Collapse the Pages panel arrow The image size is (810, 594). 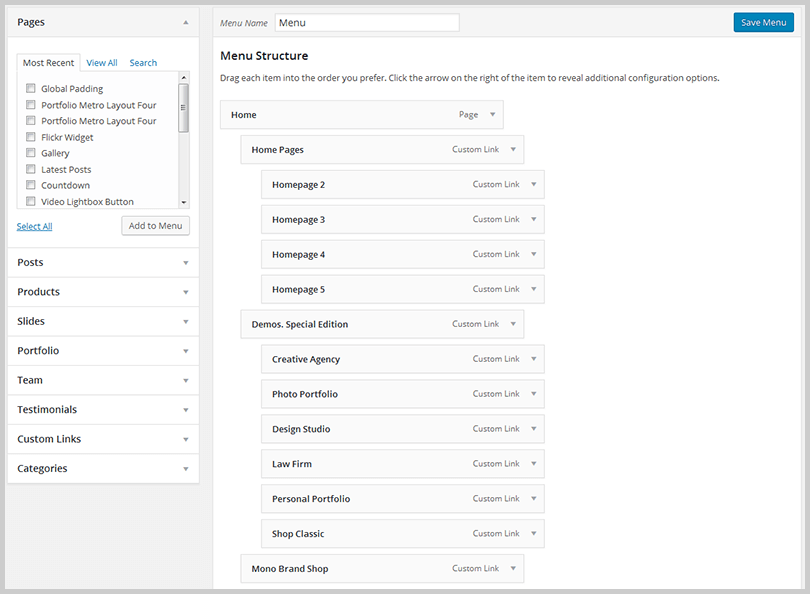[x=185, y=22]
